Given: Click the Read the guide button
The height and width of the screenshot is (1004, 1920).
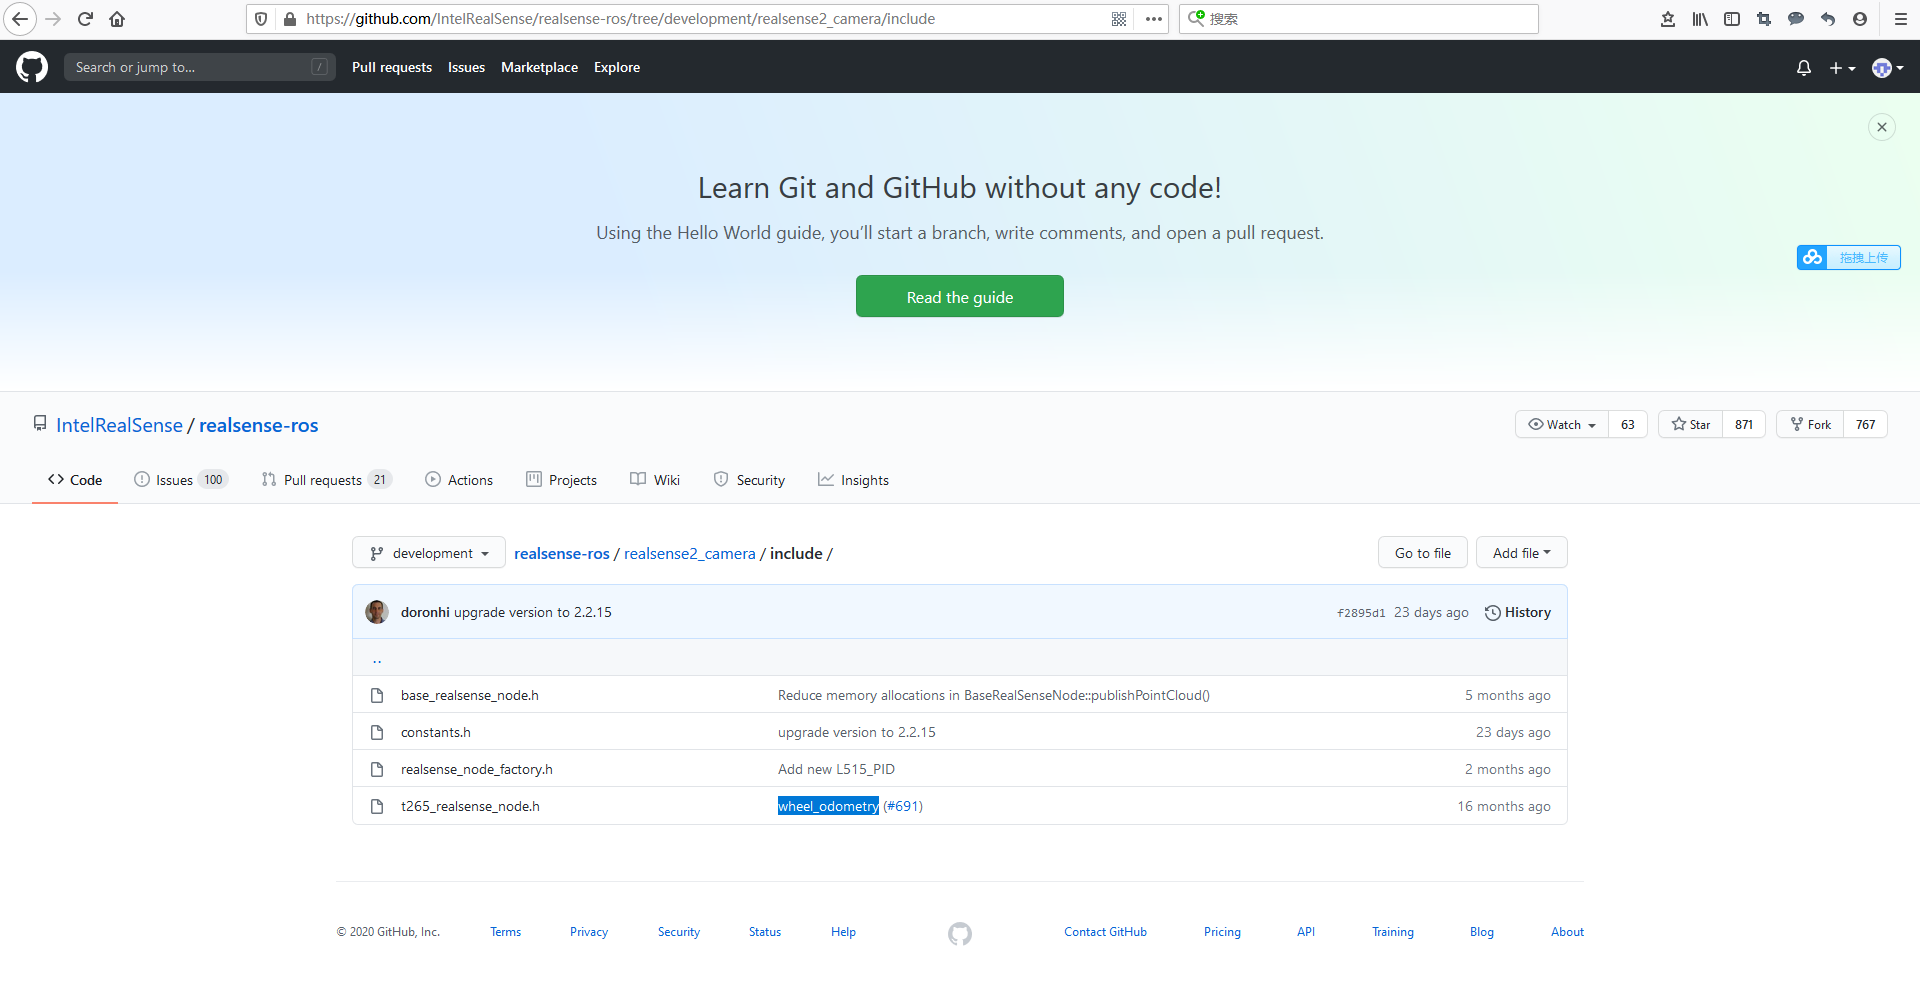Looking at the screenshot, I should click(960, 297).
